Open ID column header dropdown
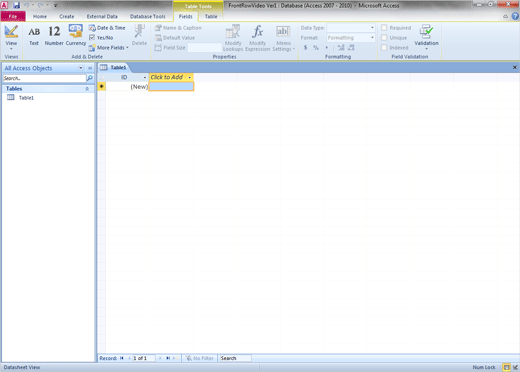Image resolution: width=520 pixels, height=372 pixels. tap(145, 77)
